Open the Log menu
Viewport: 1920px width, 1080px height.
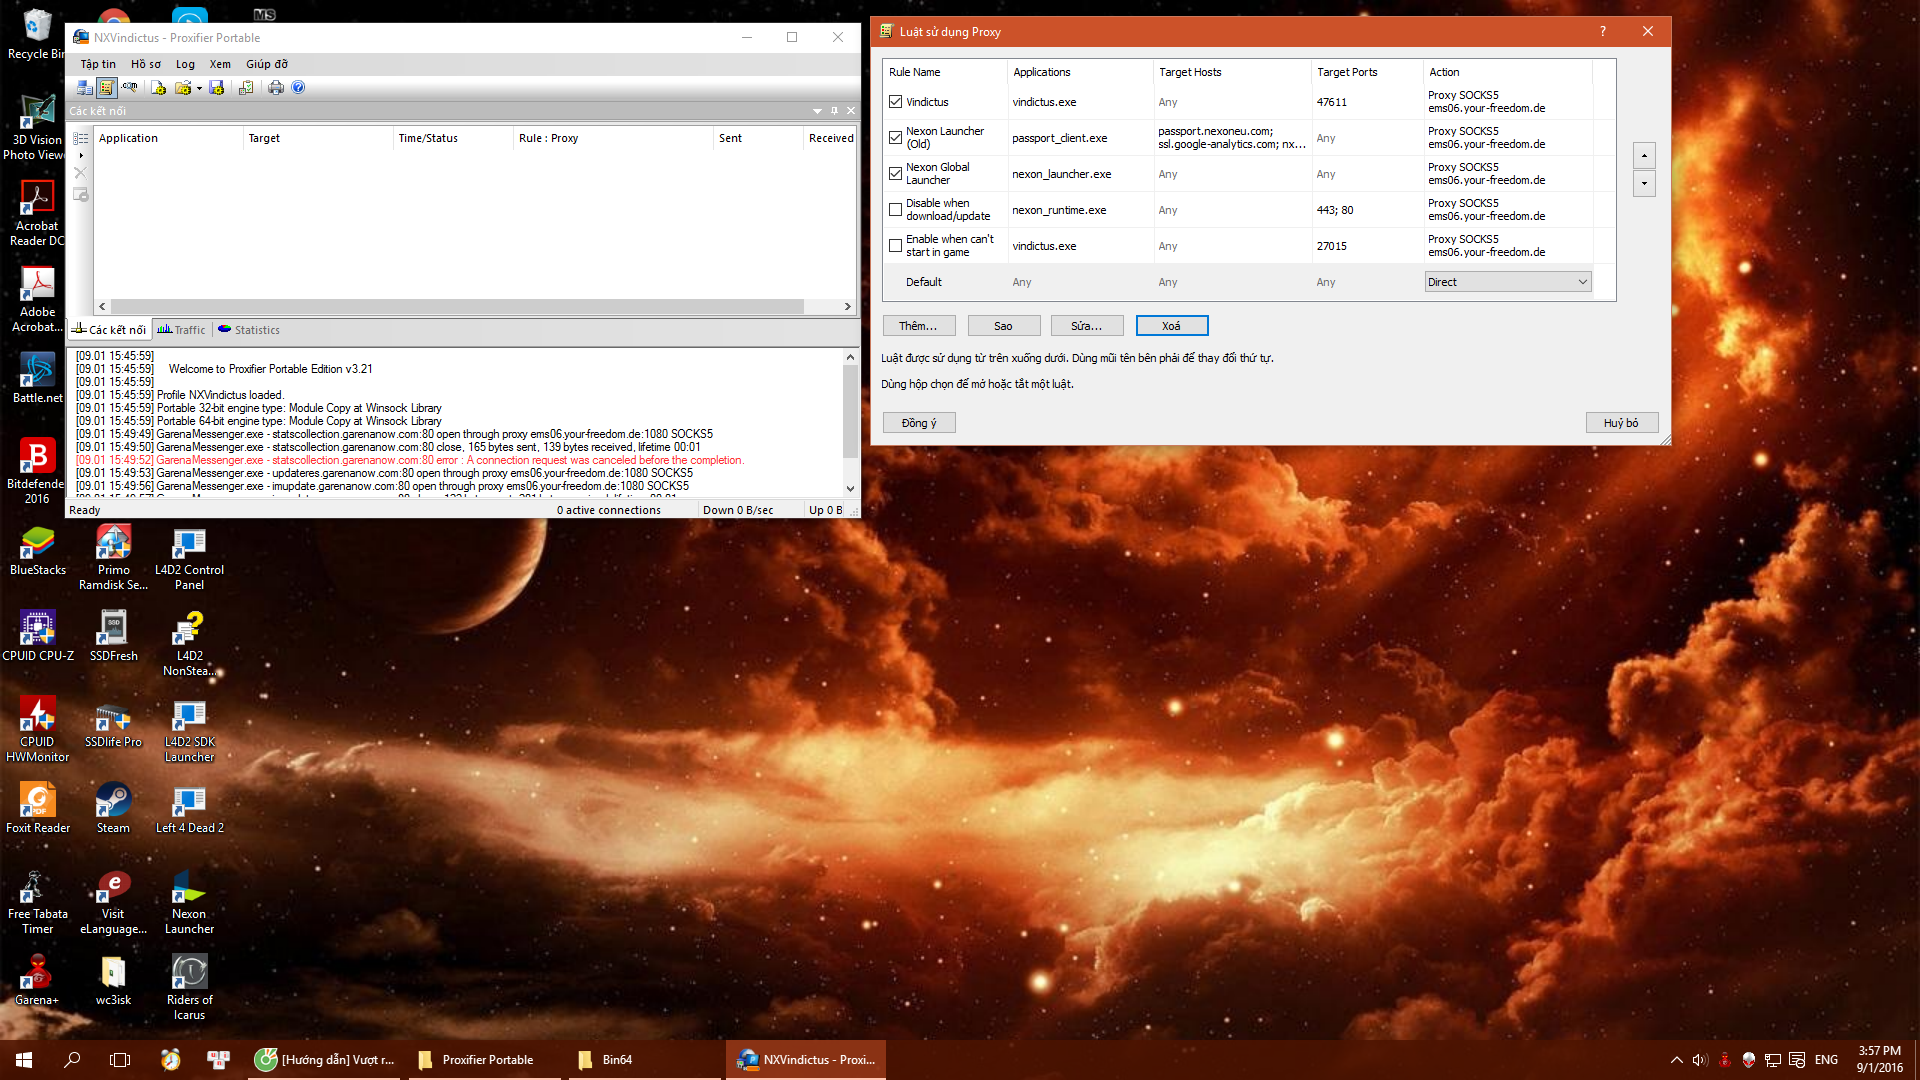(185, 64)
